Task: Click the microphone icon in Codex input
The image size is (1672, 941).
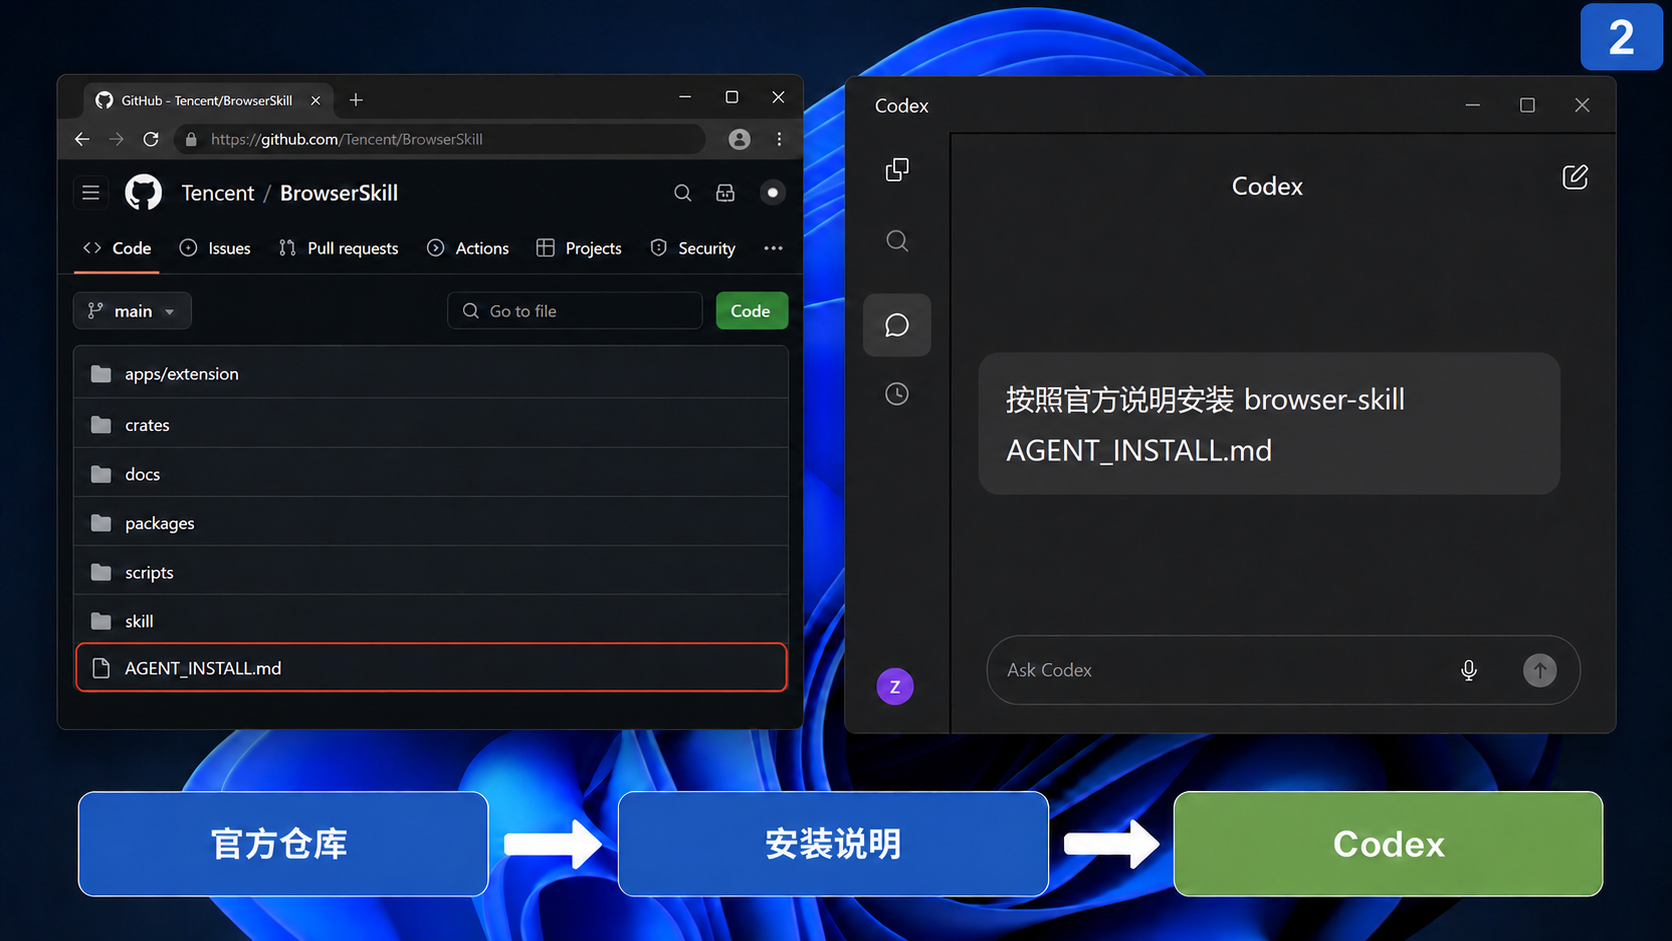Action: click(1469, 670)
